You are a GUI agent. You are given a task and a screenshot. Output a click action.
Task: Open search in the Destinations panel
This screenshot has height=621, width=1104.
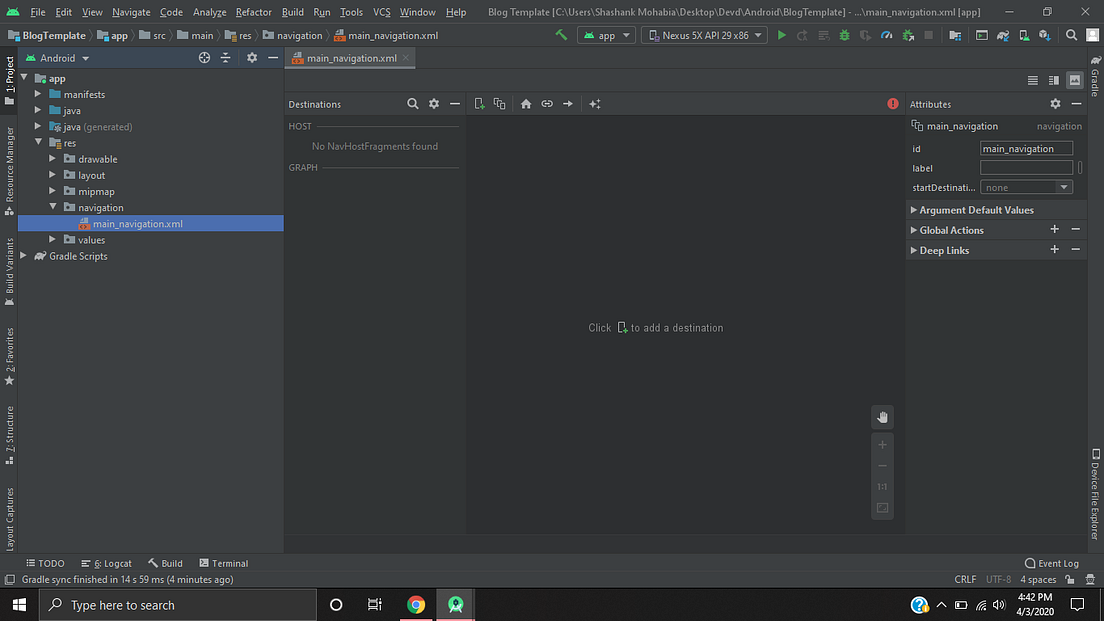413,103
